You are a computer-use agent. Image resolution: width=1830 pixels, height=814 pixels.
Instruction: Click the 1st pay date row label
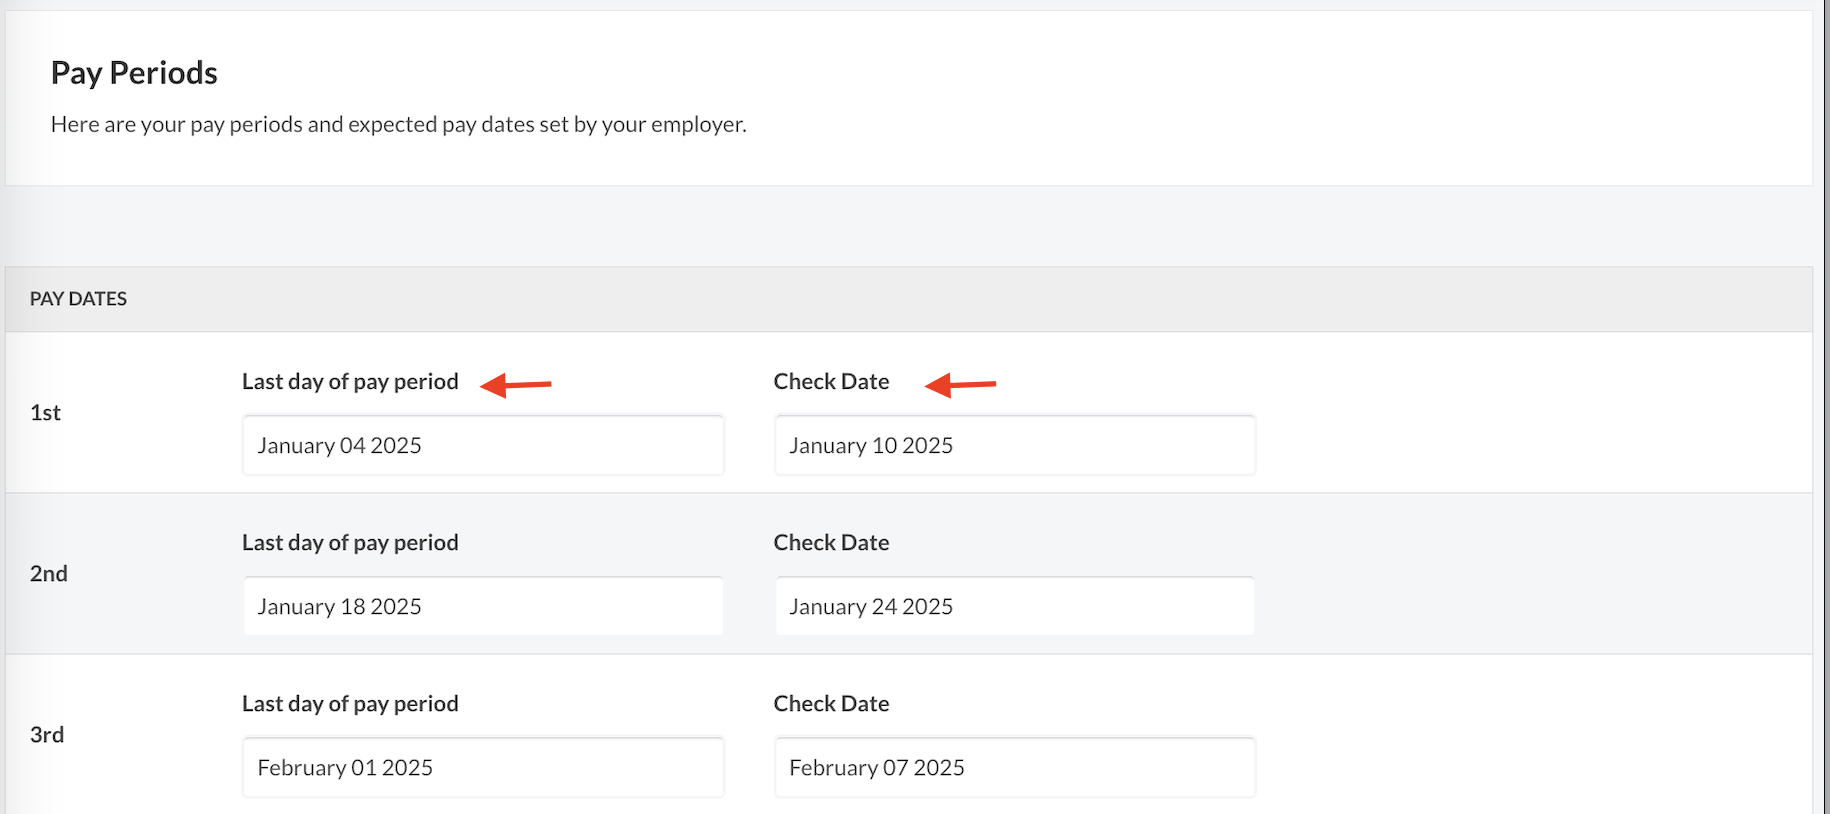[x=45, y=413]
